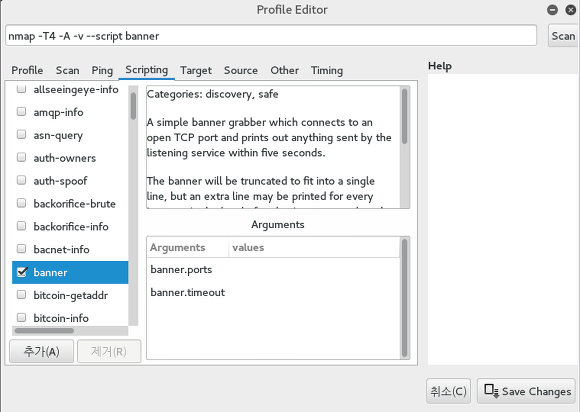Select the backorifice-info script name
This screenshot has height=412, width=580.
71,226
